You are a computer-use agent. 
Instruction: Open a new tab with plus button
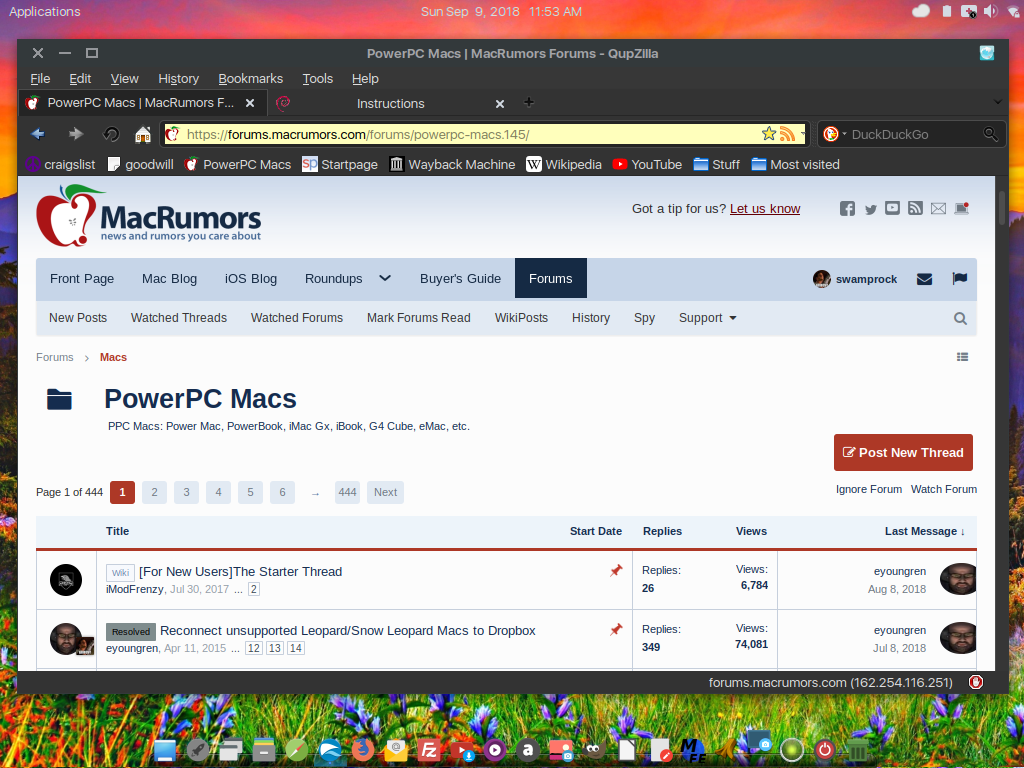coord(529,103)
